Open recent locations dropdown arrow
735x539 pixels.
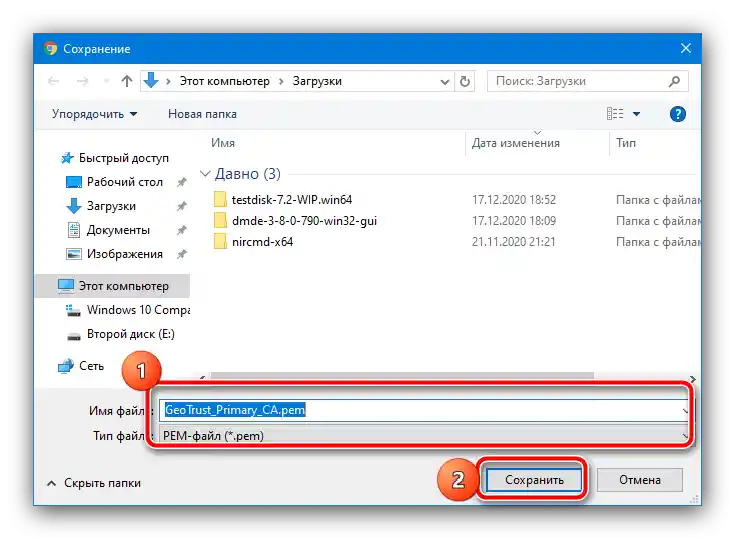pos(106,82)
